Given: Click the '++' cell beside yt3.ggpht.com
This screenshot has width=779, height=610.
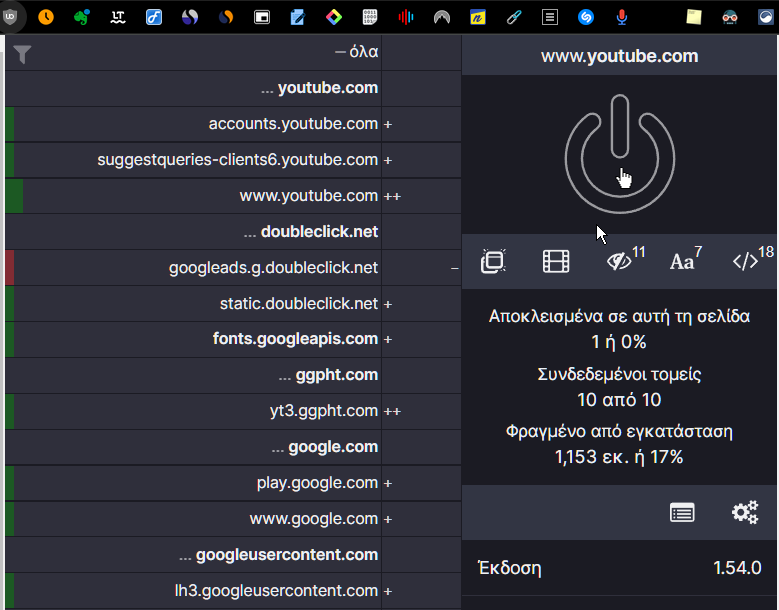Looking at the screenshot, I should pyautogui.click(x=421, y=411).
